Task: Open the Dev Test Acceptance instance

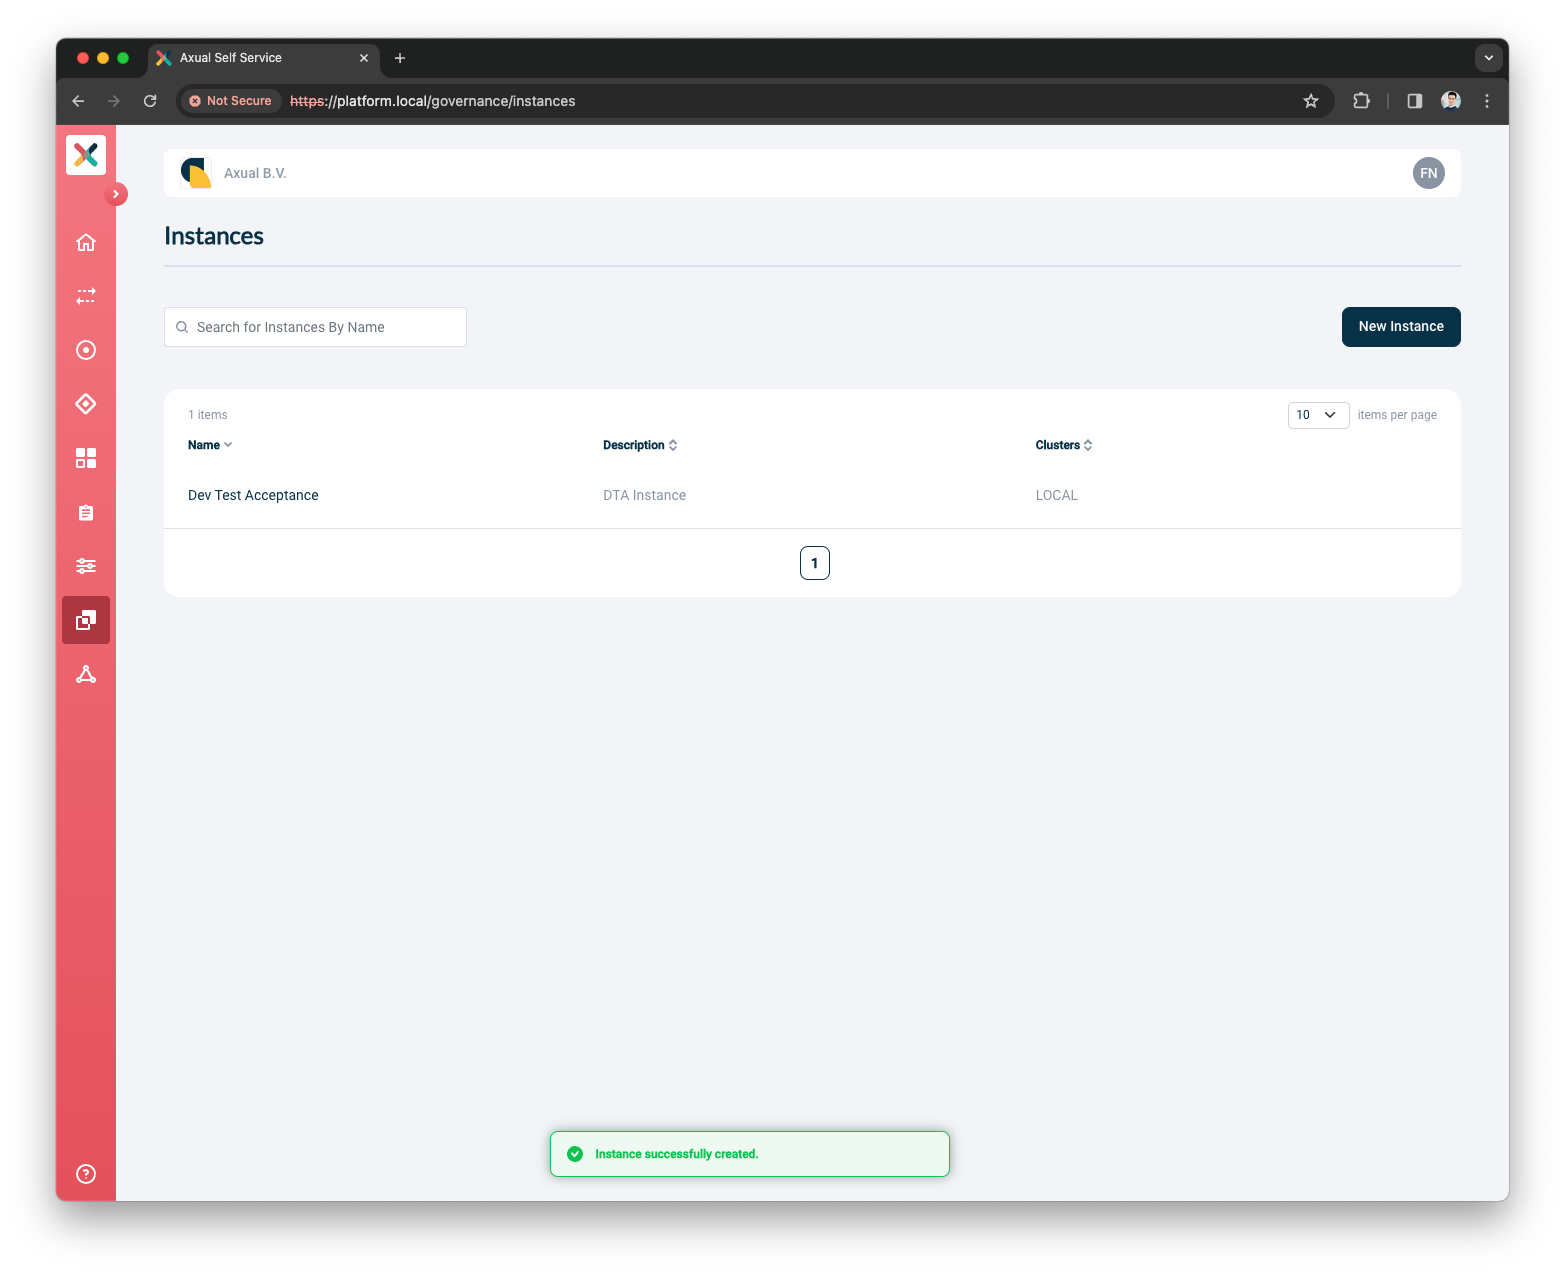Action: pos(253,495)
